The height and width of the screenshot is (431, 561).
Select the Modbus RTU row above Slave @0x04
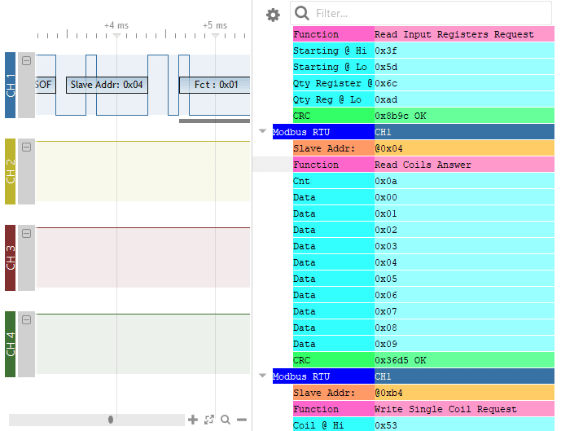pyautogui.click(x=413, y=132)
